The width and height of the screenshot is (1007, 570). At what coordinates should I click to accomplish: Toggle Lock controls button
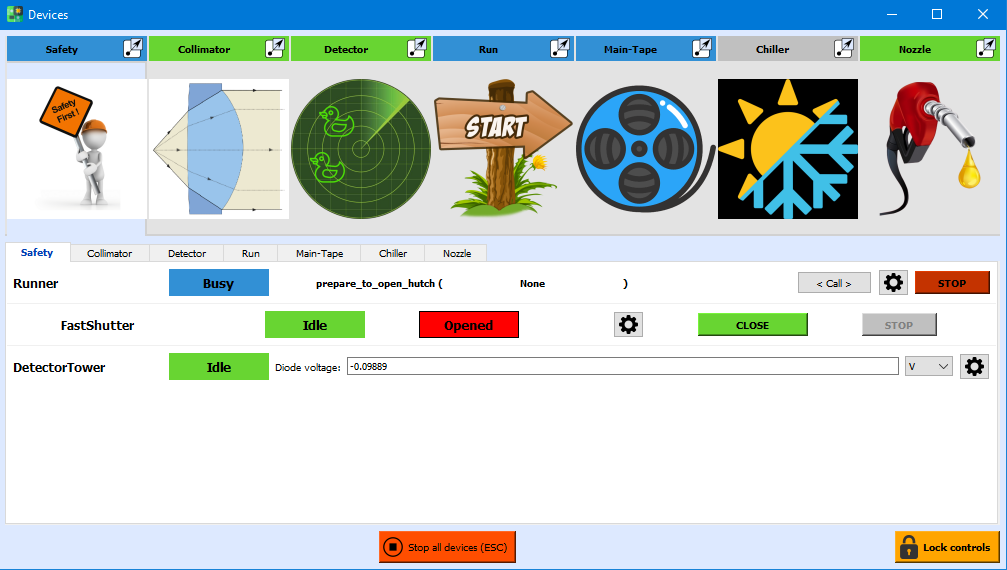946,547
